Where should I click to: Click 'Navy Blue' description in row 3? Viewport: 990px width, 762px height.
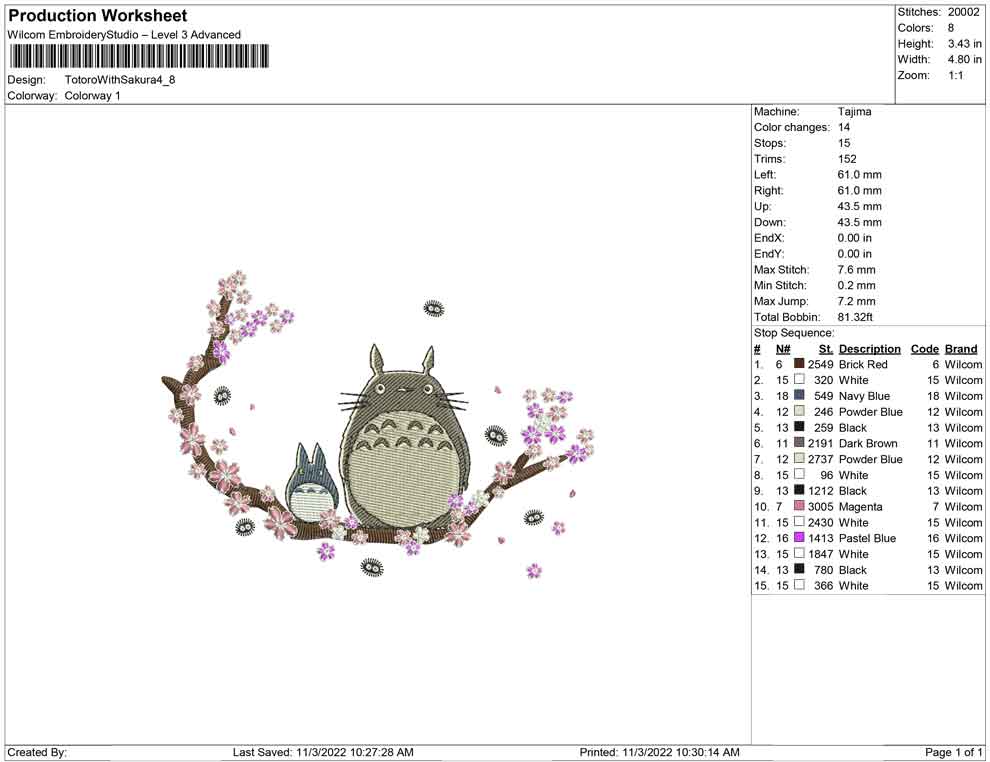click(864, 396)
